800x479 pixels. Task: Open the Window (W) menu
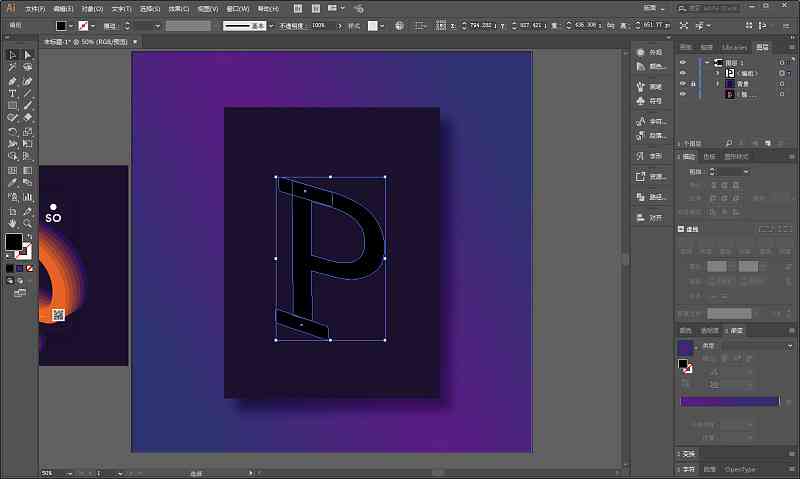pyautogui.click(x=238, y=9)
